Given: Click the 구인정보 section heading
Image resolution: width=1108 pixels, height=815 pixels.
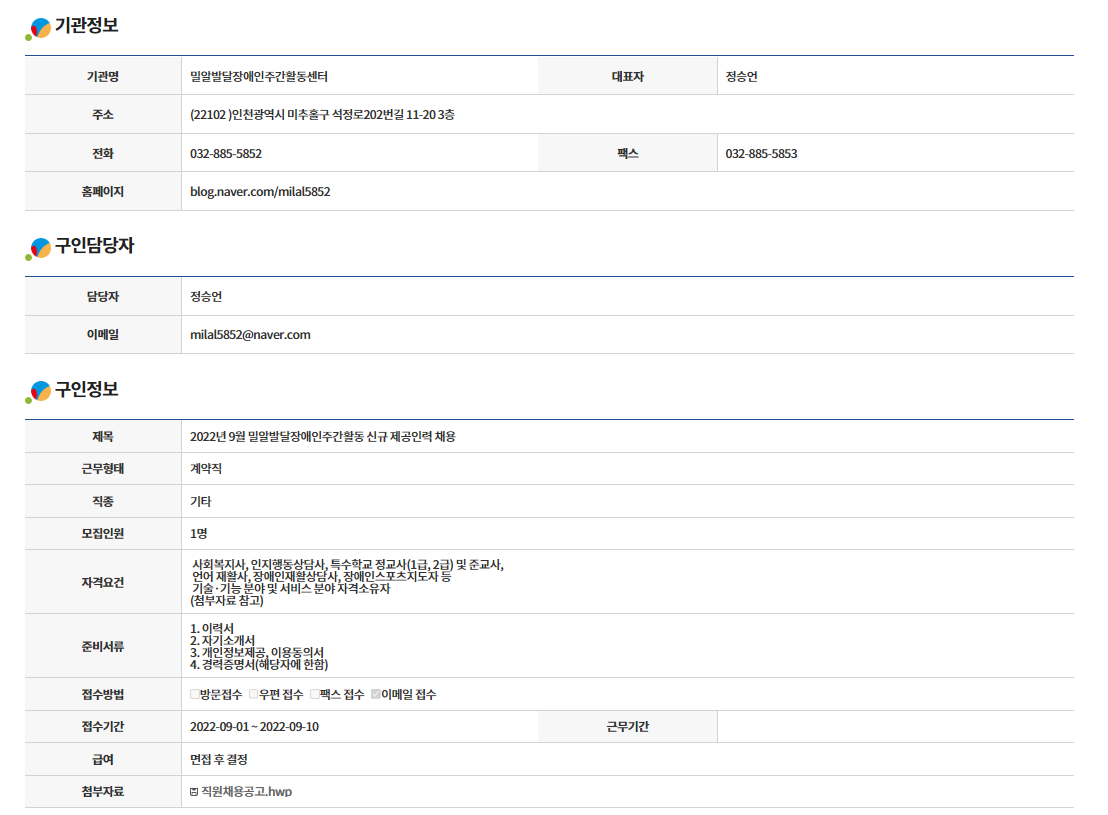Looking at the screenshot, I should point(87,389).
